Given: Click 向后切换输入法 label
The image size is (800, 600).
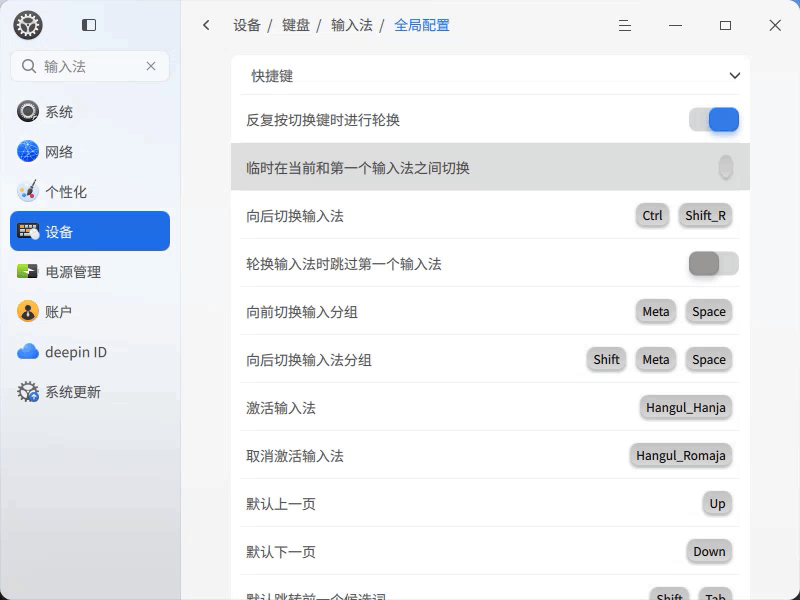Looking at the screenshot, I should (295, 216).
